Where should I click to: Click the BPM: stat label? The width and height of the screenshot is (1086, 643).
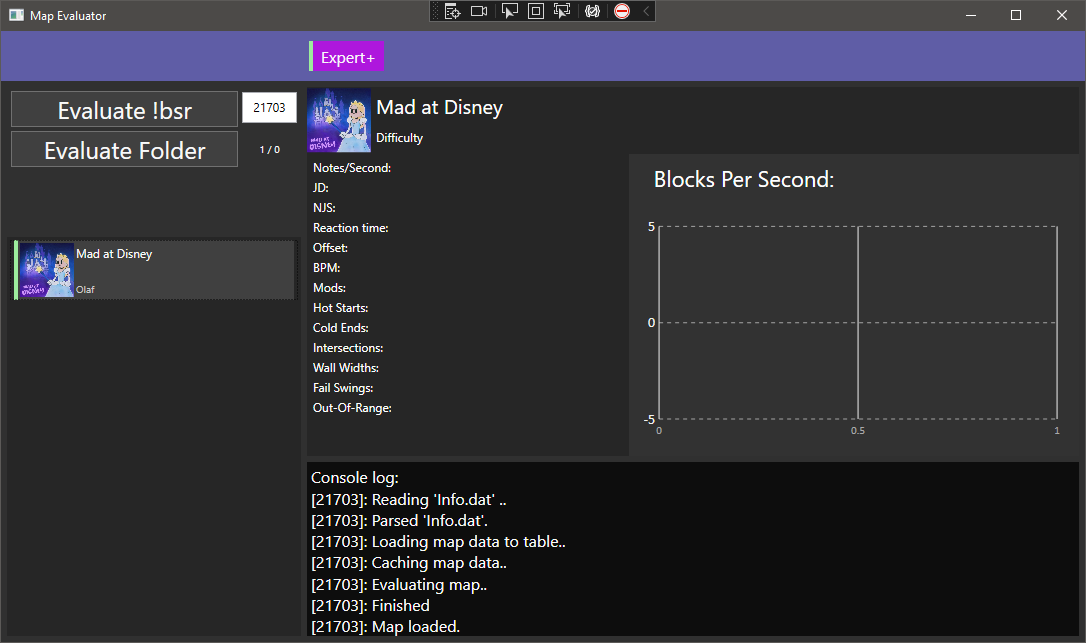point(326,267)
